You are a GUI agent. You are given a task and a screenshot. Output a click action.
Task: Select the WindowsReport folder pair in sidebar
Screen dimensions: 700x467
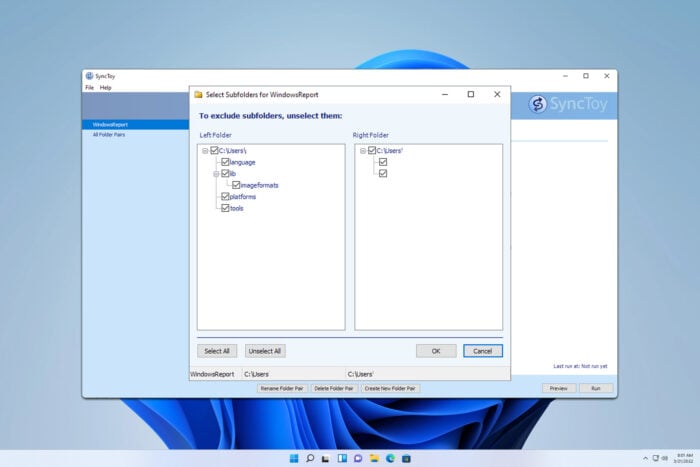click(135, 125)
